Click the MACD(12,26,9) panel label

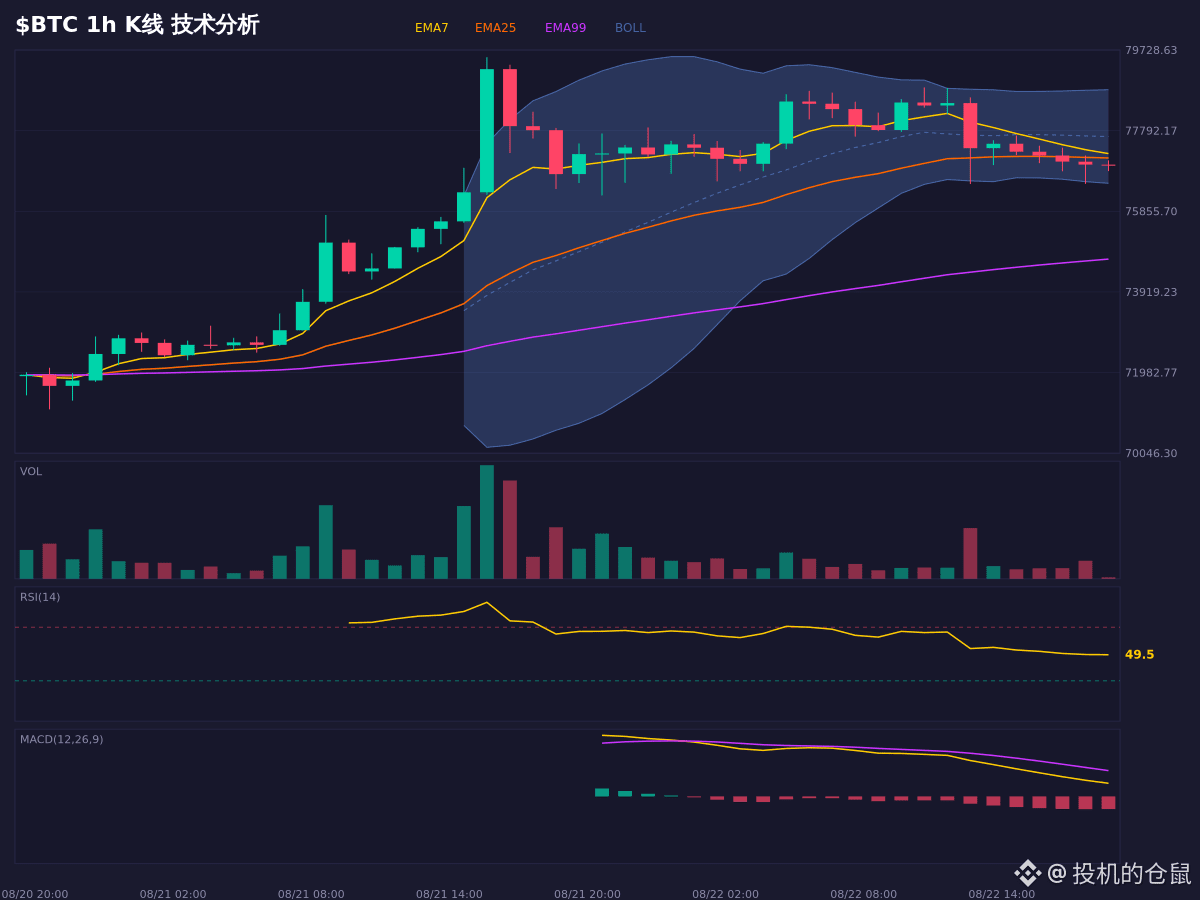tap(61, 740)
